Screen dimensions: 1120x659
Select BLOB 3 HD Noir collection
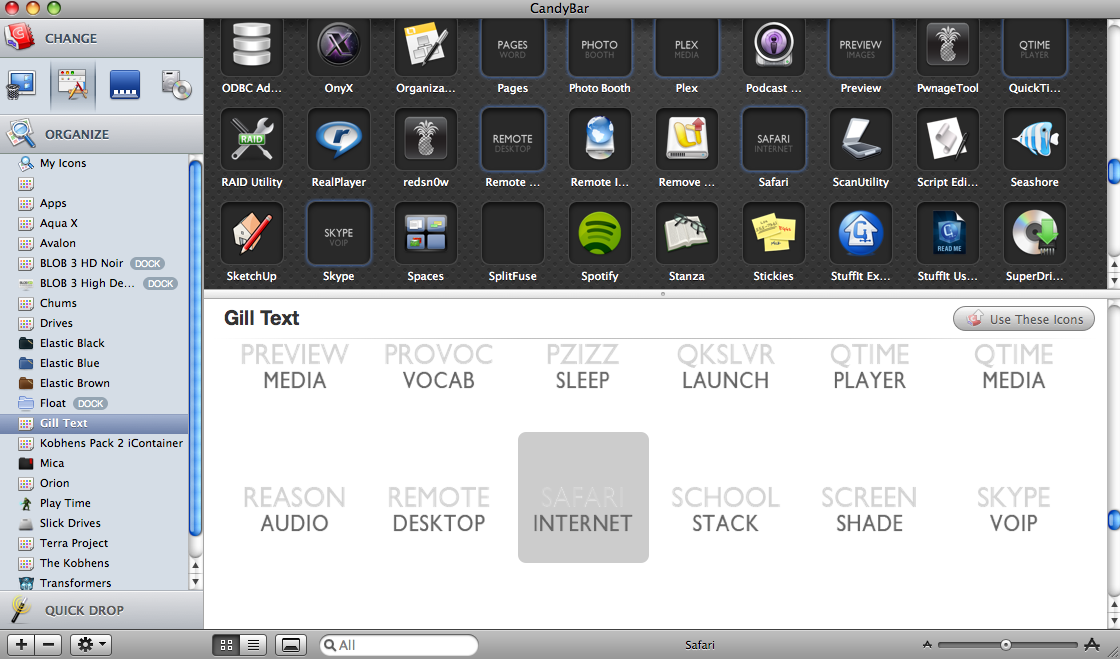94,263
